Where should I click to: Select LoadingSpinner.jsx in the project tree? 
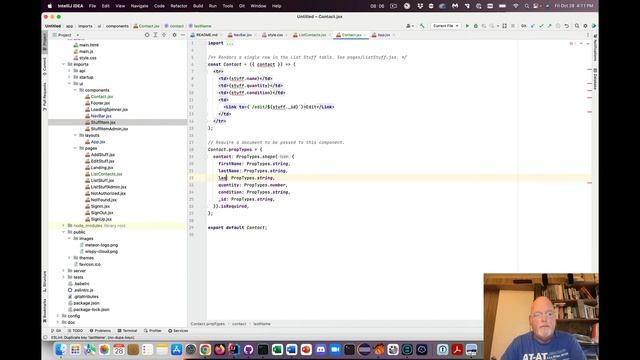pyautogui.click(x=109, y=109)
